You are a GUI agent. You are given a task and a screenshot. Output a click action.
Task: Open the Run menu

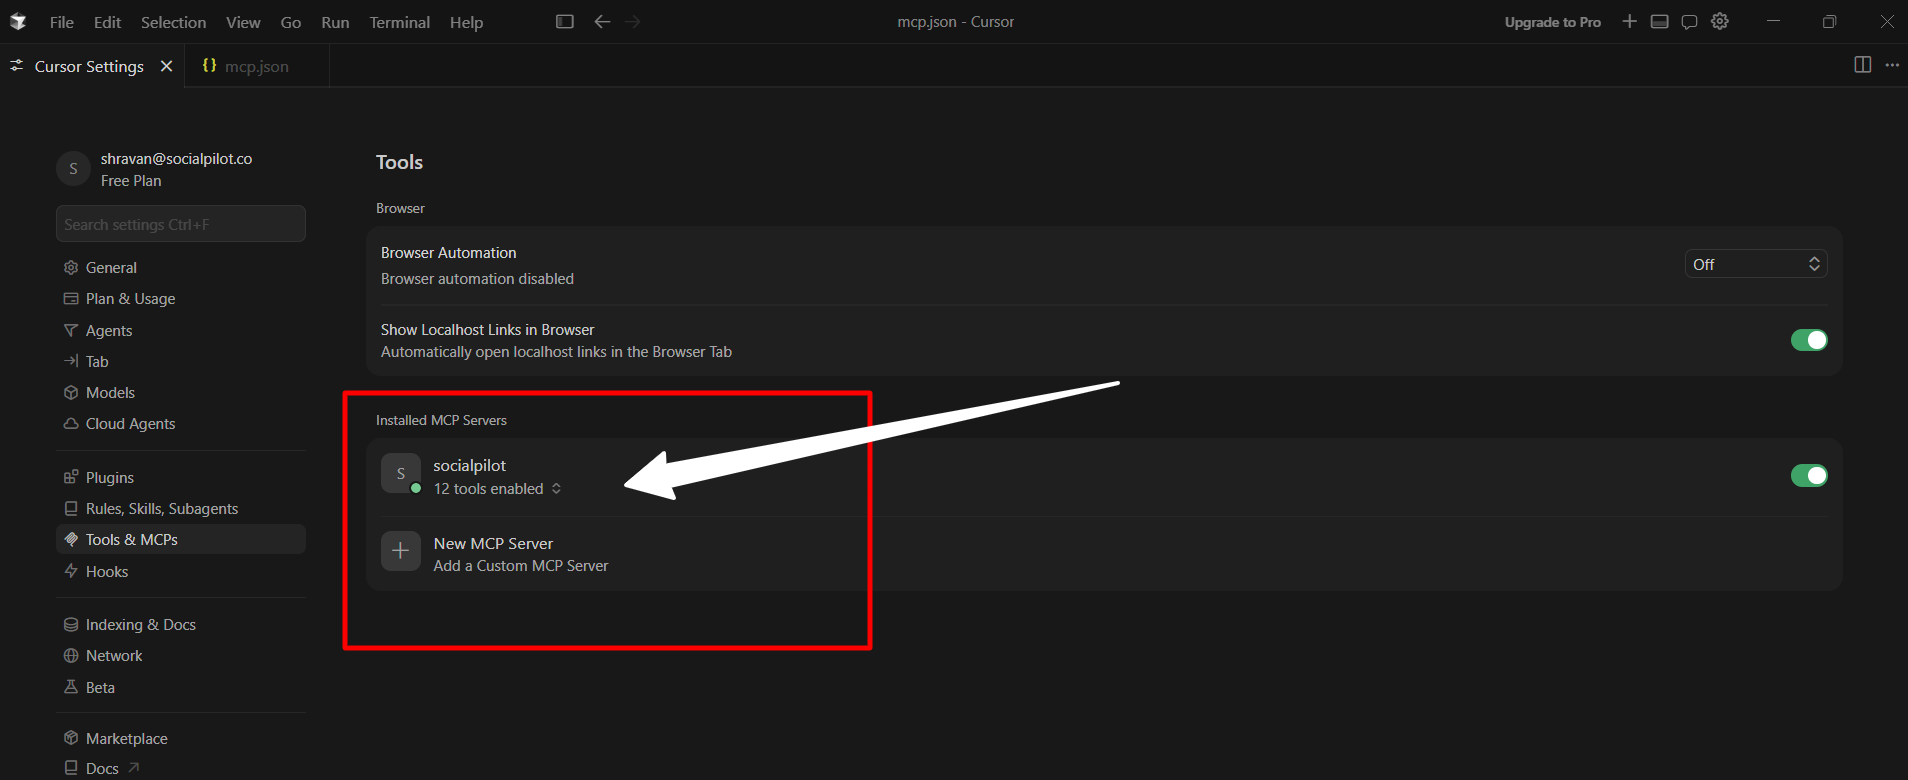coord(335,22)
